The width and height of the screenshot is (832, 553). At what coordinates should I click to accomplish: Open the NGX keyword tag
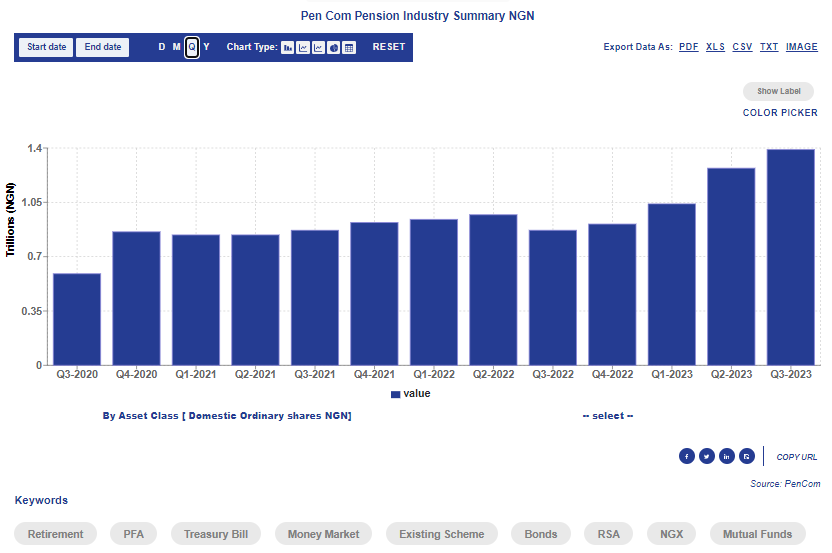[x=671, y=534]
